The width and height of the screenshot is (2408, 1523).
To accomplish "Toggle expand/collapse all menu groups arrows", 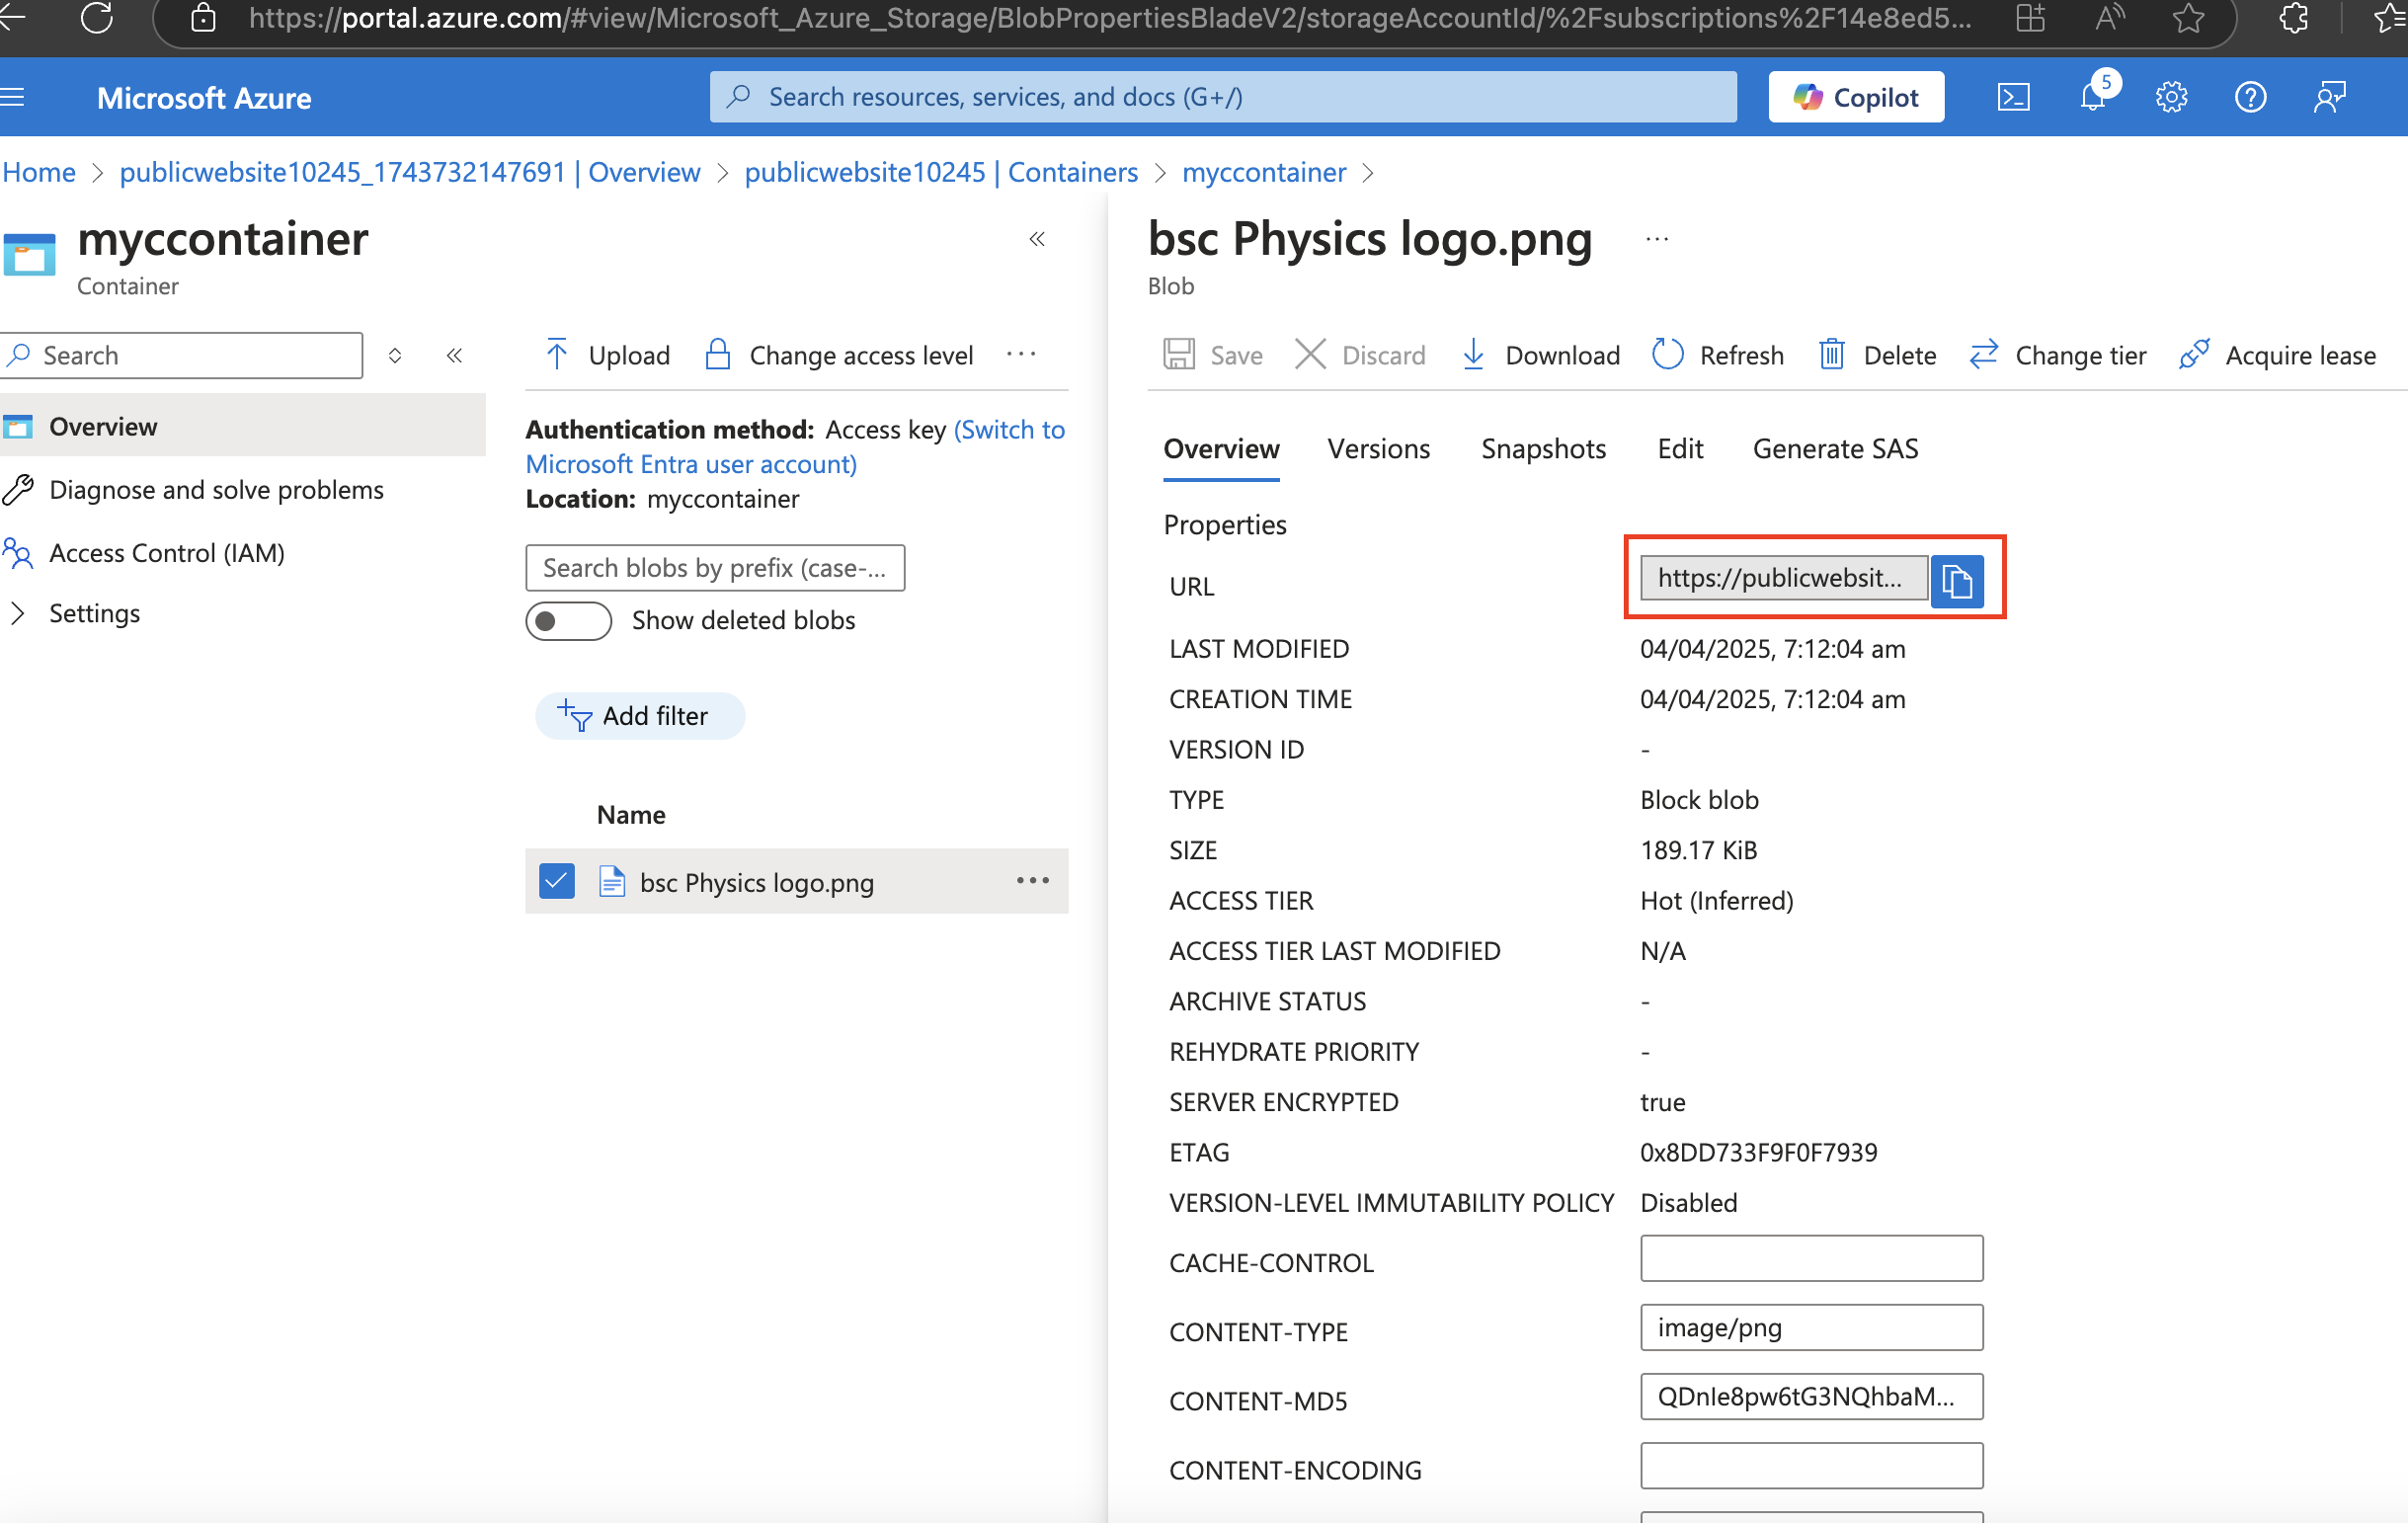I will [x=395, y=355].
